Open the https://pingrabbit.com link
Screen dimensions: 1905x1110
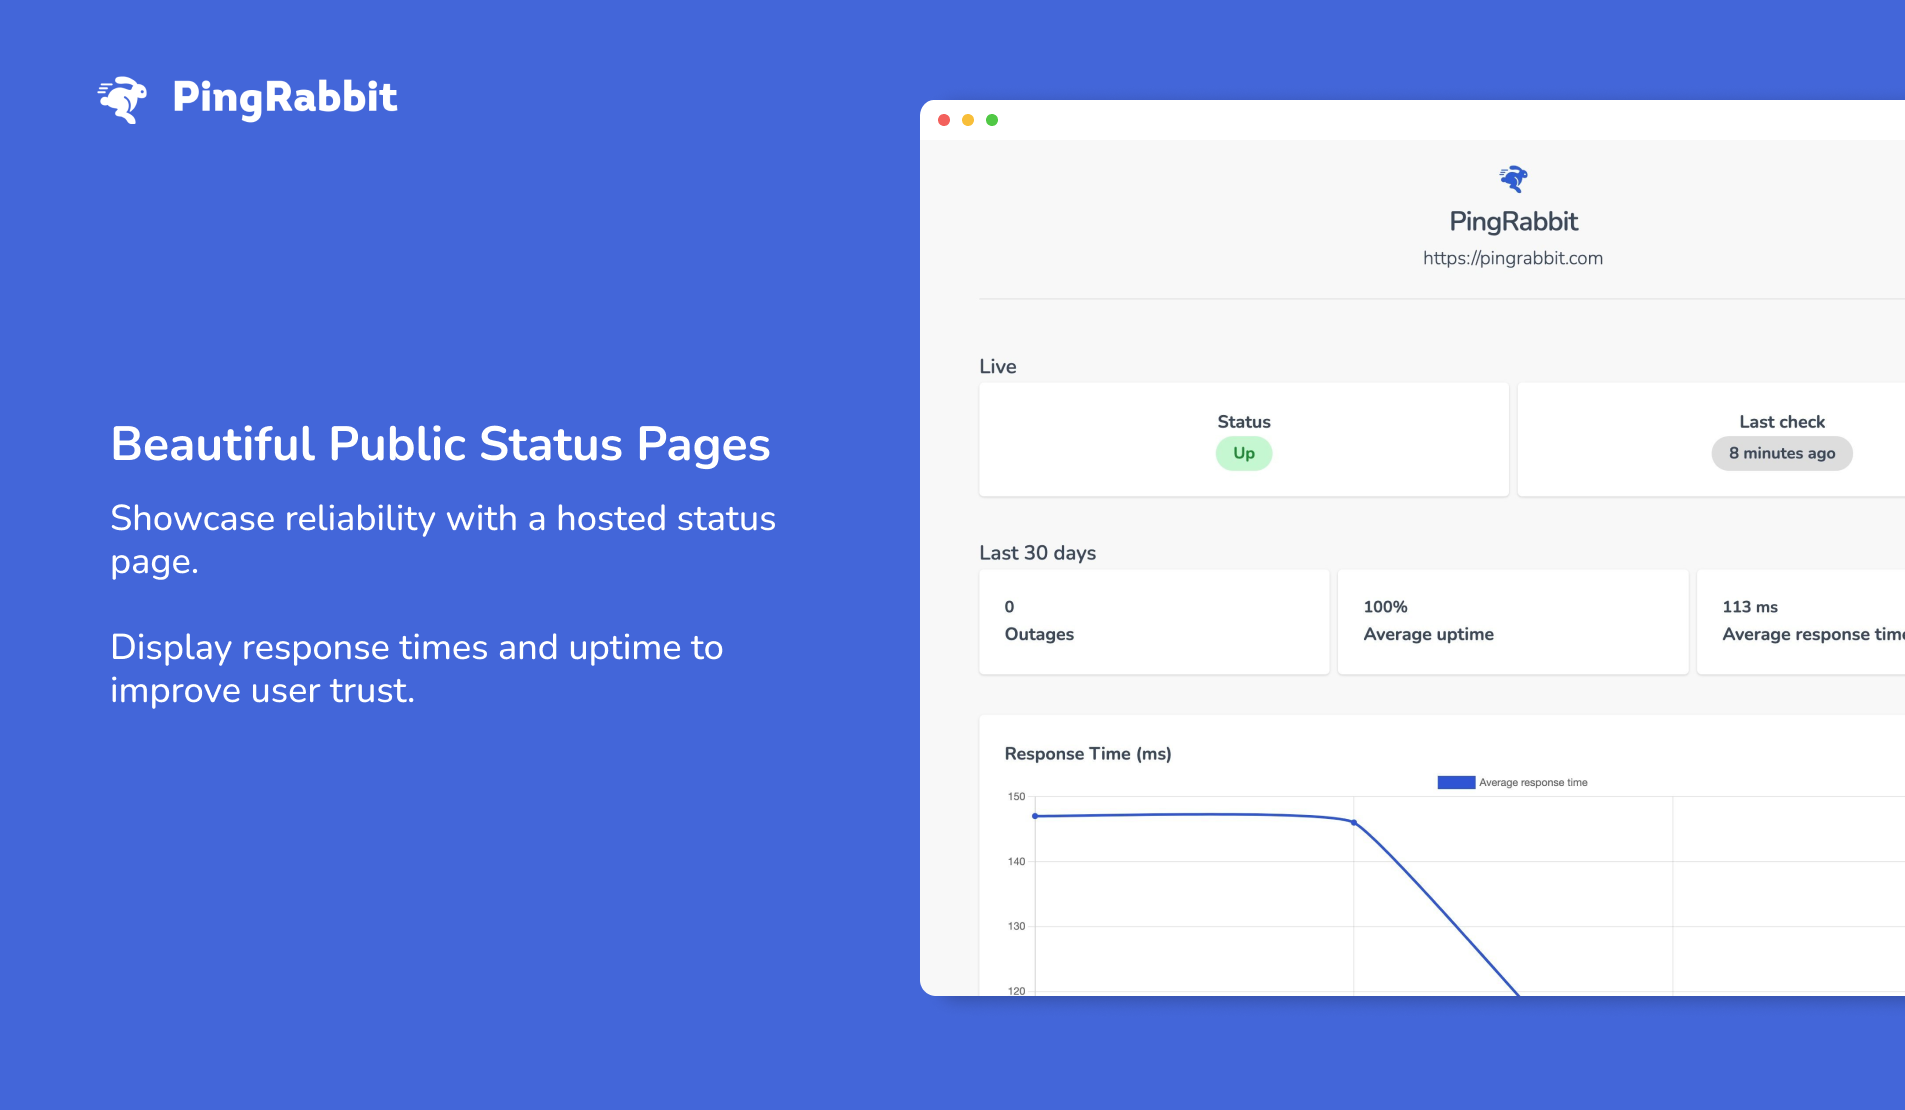pos(1513,258)
